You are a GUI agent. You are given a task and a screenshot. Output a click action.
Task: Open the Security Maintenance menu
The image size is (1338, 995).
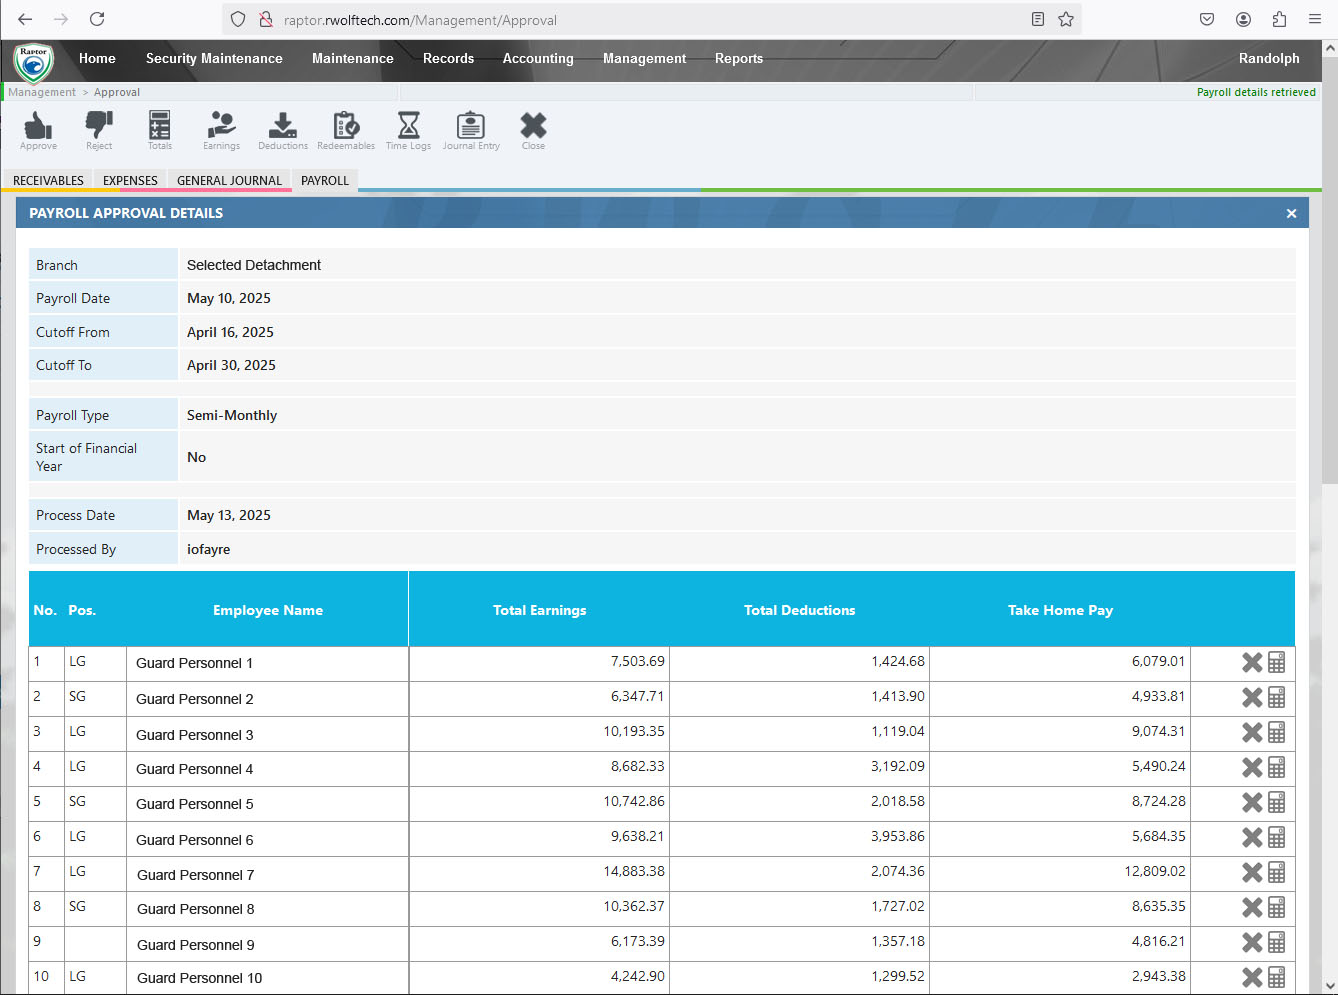(214, 59)
